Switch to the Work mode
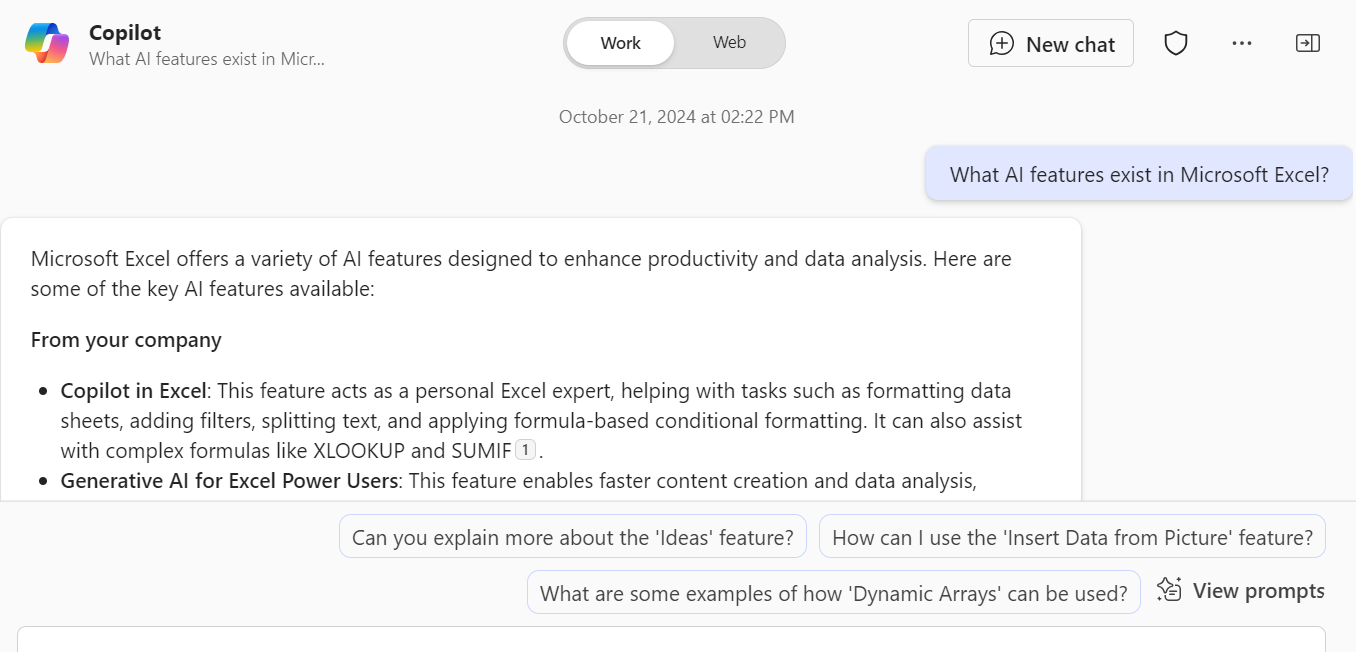The image size is (1356, 652). 620,43
